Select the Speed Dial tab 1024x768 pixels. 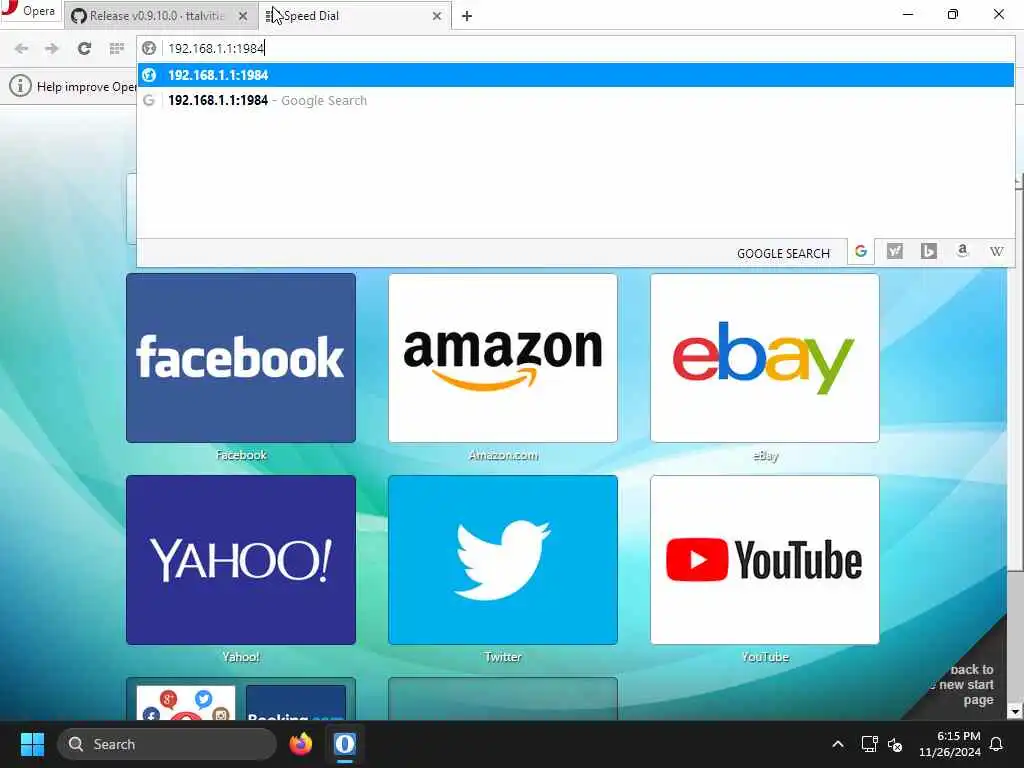(x=355, y=16)
